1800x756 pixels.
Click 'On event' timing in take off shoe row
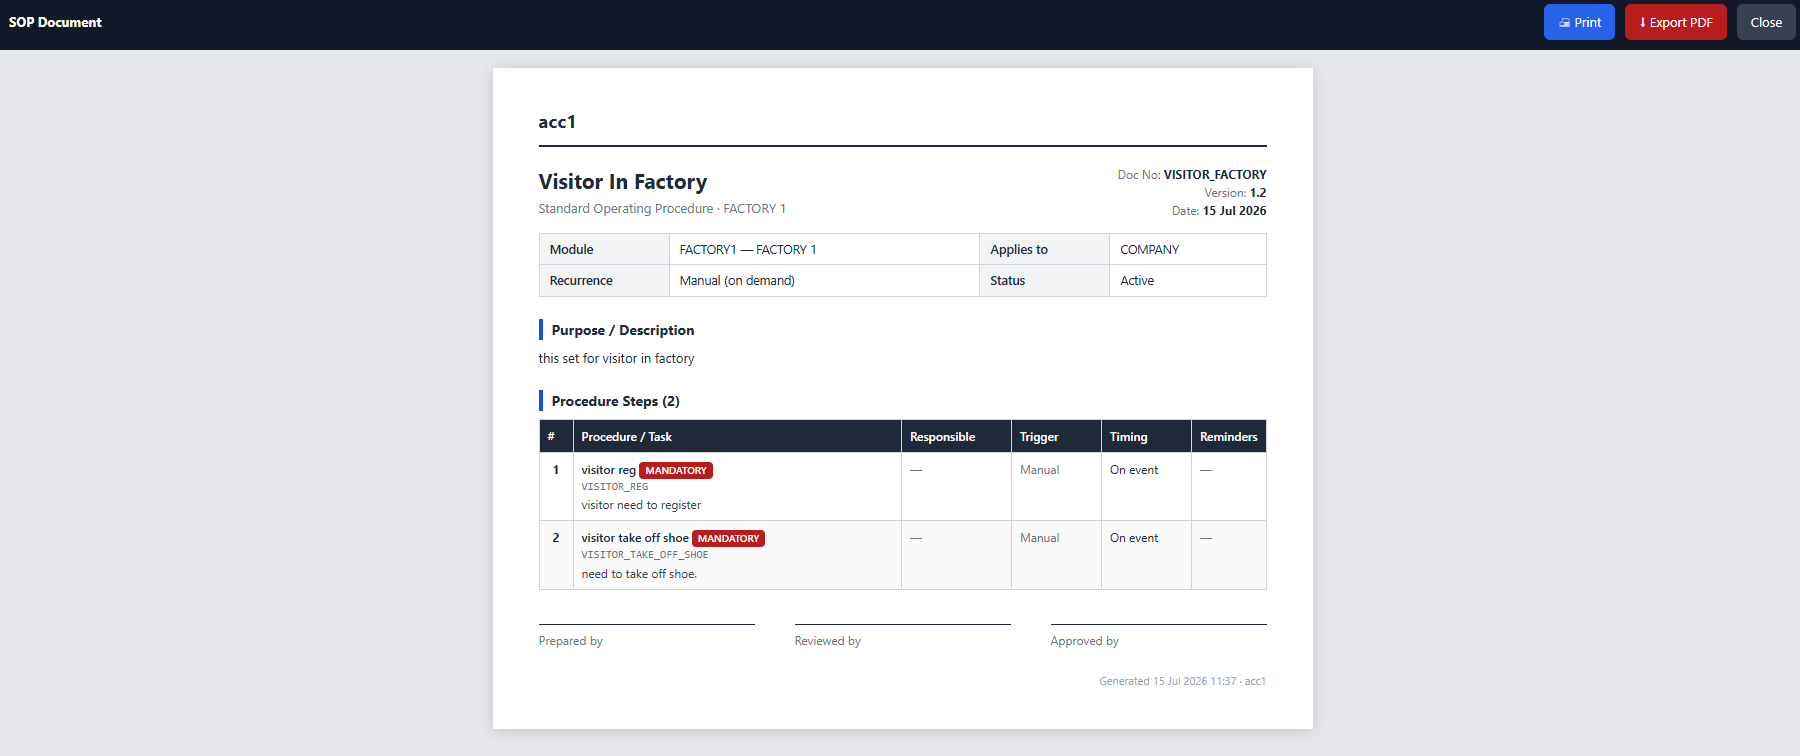(1134, 538)
